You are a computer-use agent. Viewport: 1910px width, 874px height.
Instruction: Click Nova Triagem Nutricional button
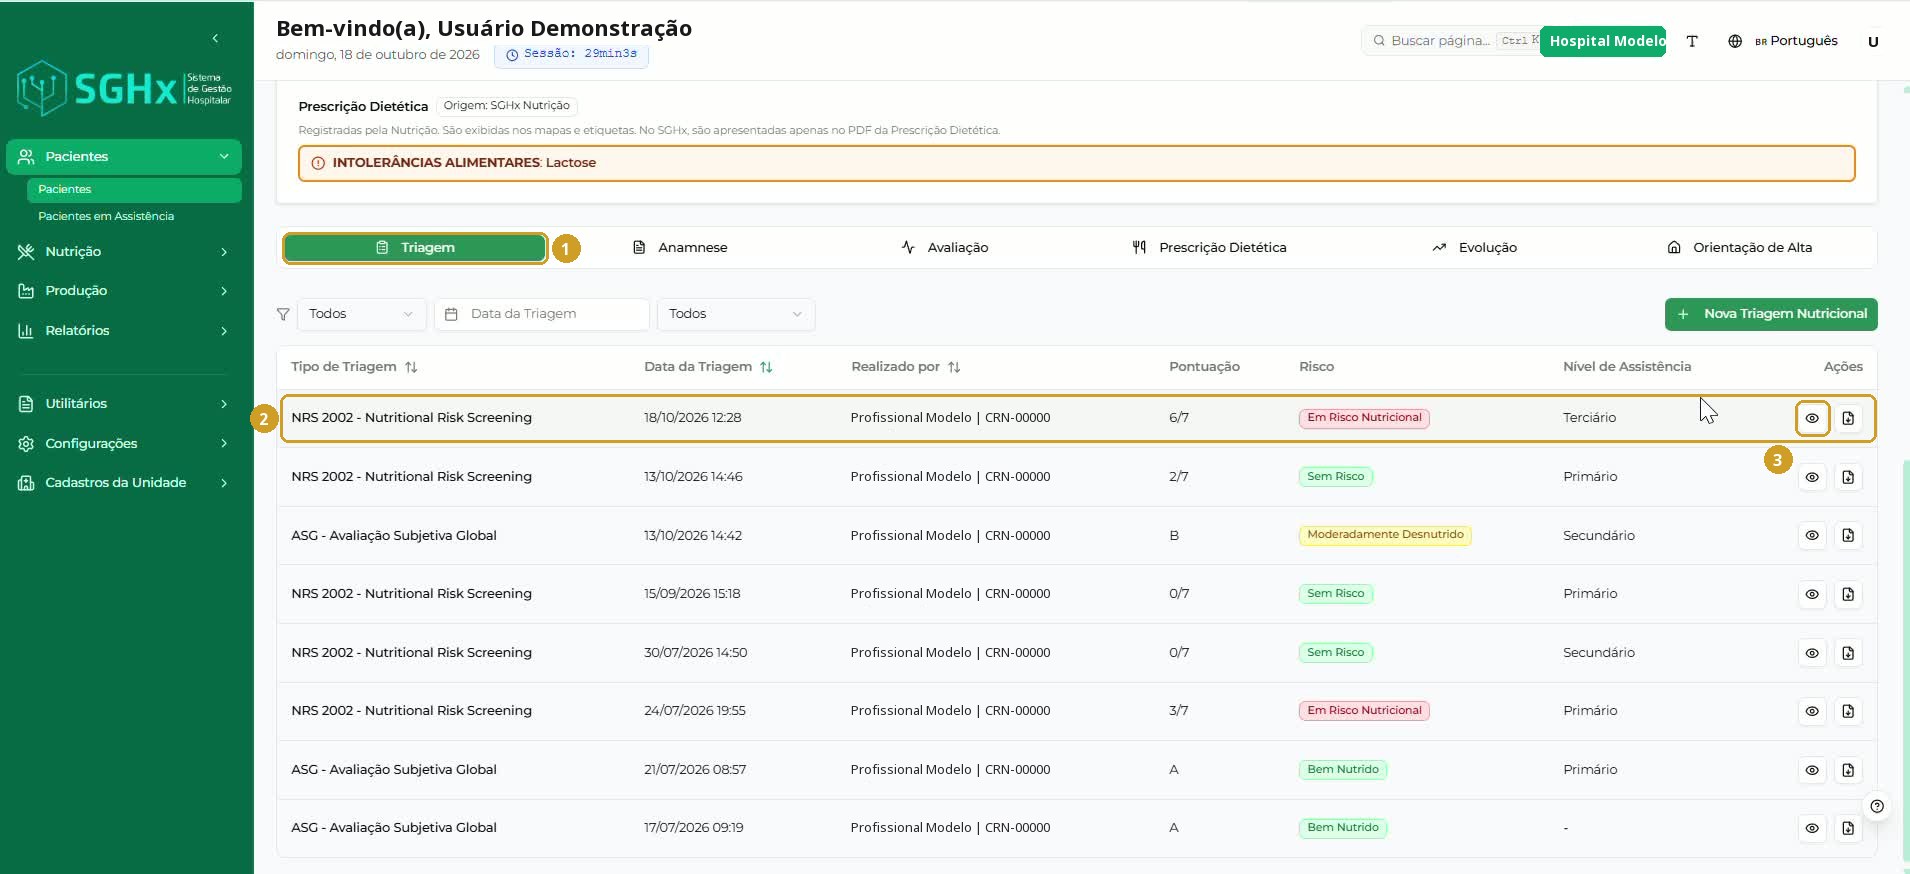click(x=1771, y=314)
